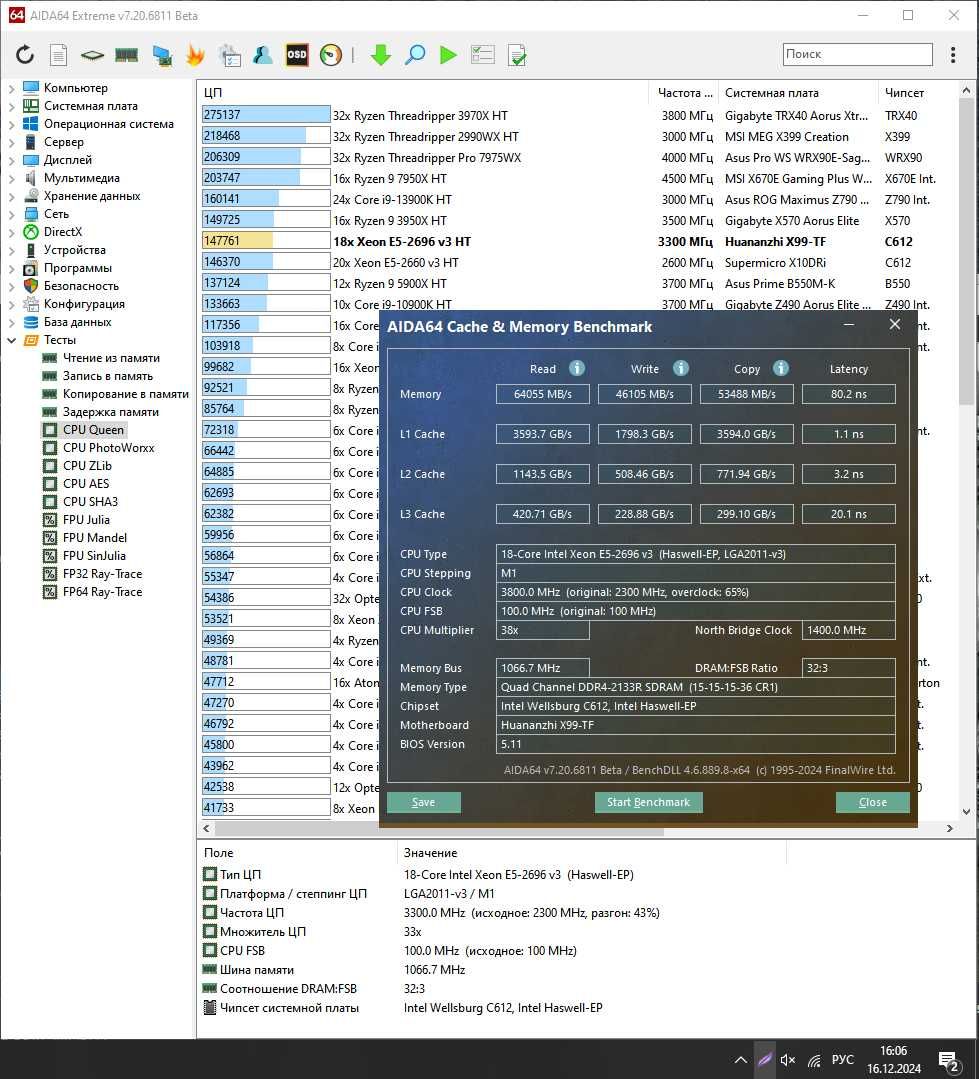Expand the Мультимедиа tree node
This screenshot has height=1079, width=979.
point(11,178)
